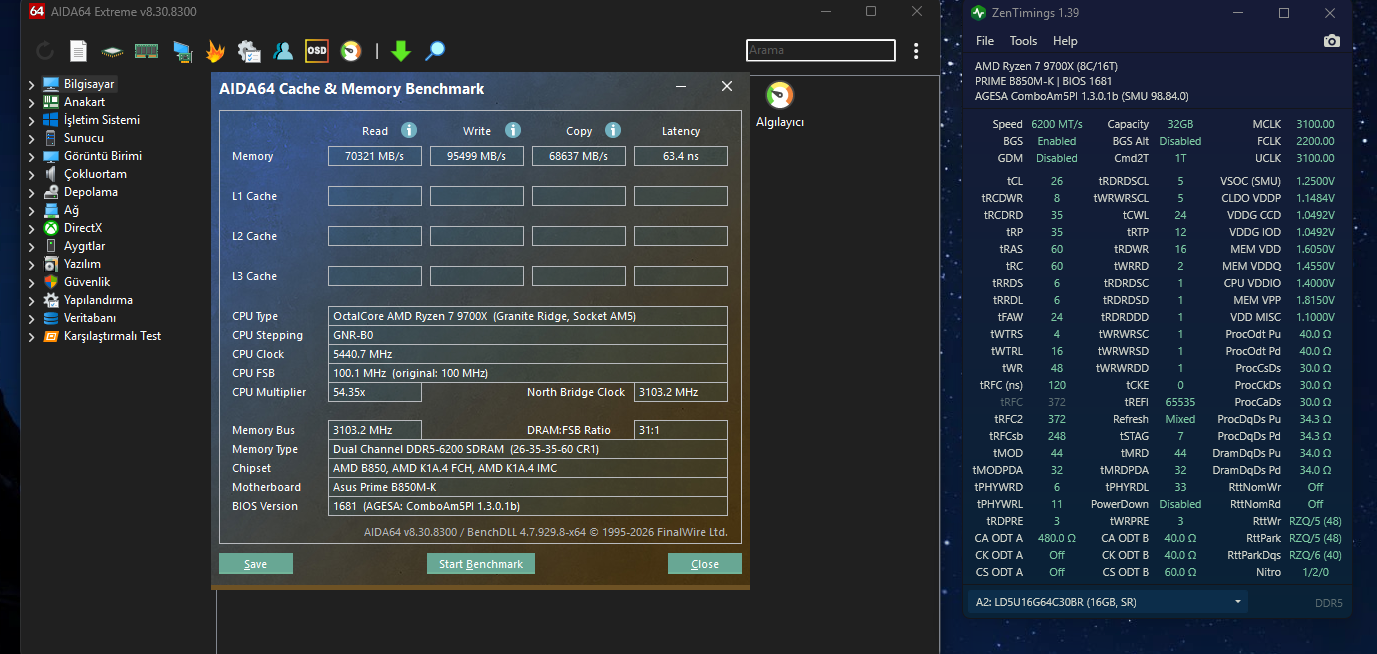Click the DRAM:FSB Ratio value 31:1

pyautogui.click(x=681, y=430)
